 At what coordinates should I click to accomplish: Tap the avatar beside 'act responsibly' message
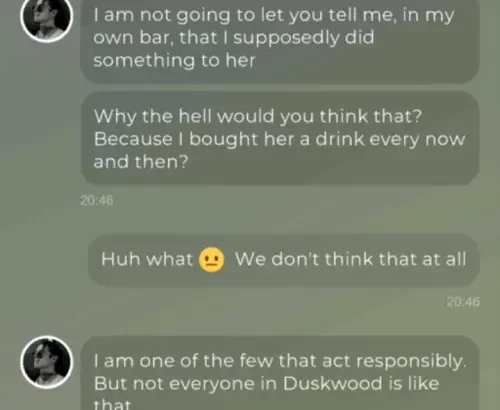pos(47,362)
